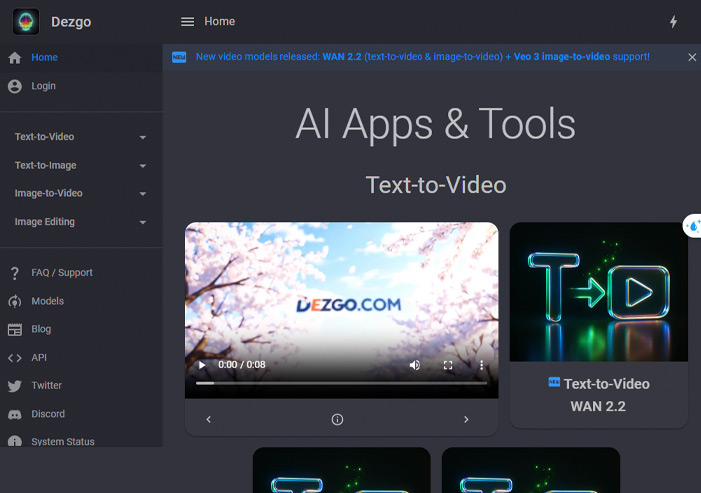Click the Login account icon
Screen dimensions: 701x493
pos(15,86)
